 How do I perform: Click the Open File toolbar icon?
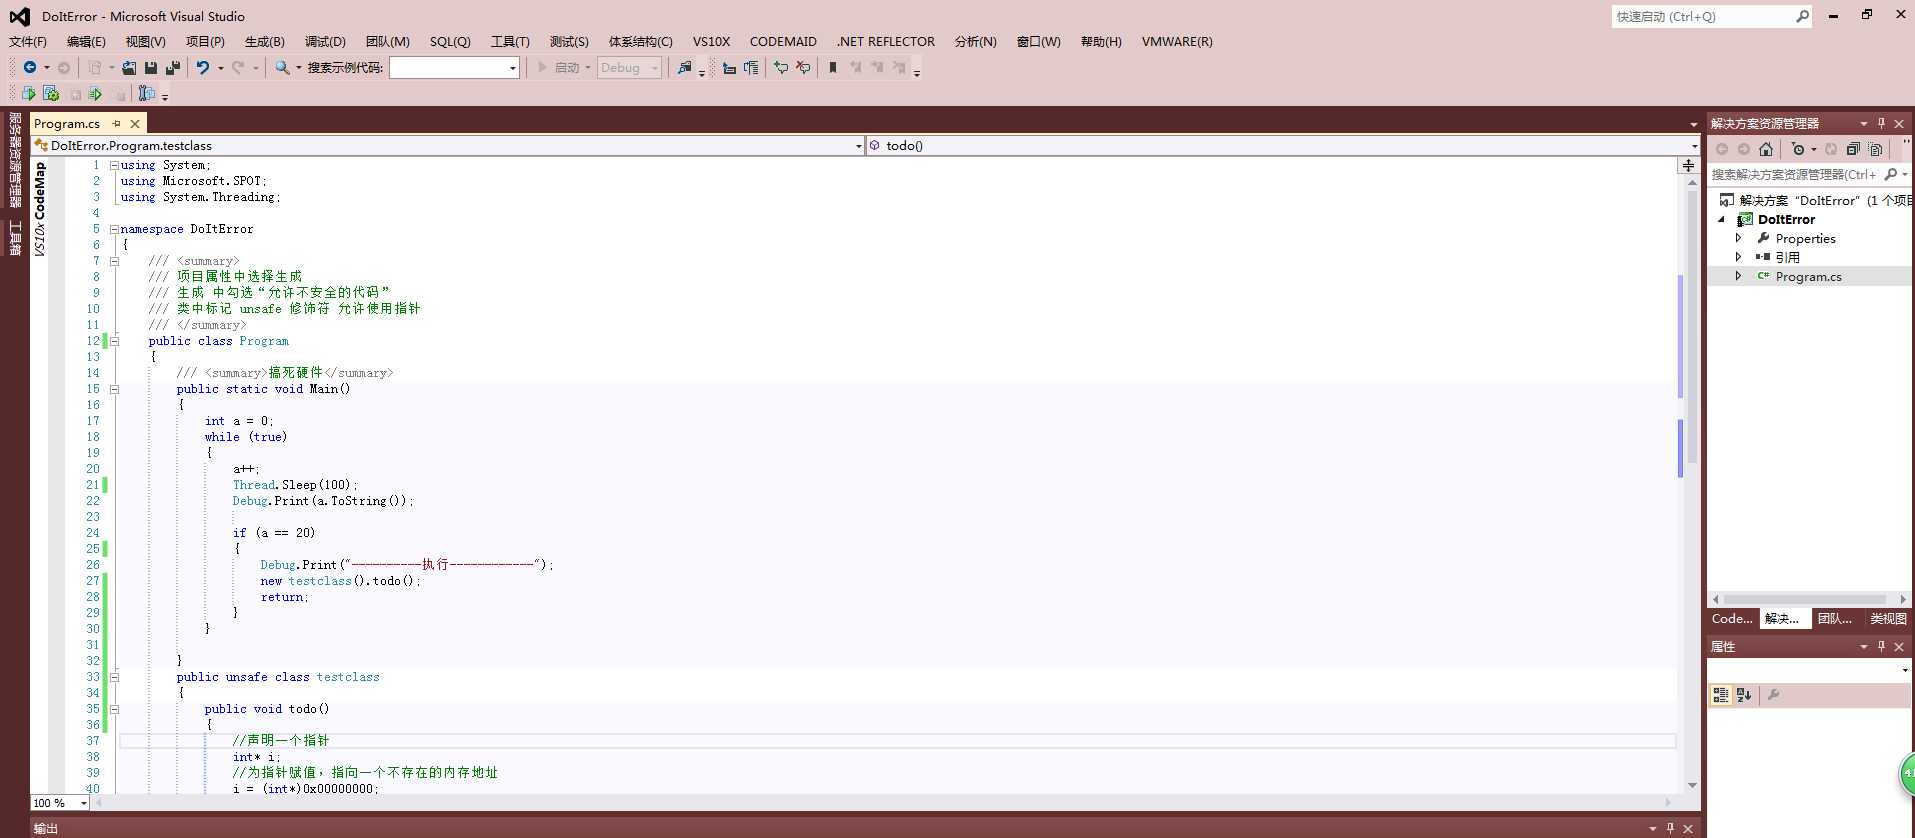pos(129,67)
